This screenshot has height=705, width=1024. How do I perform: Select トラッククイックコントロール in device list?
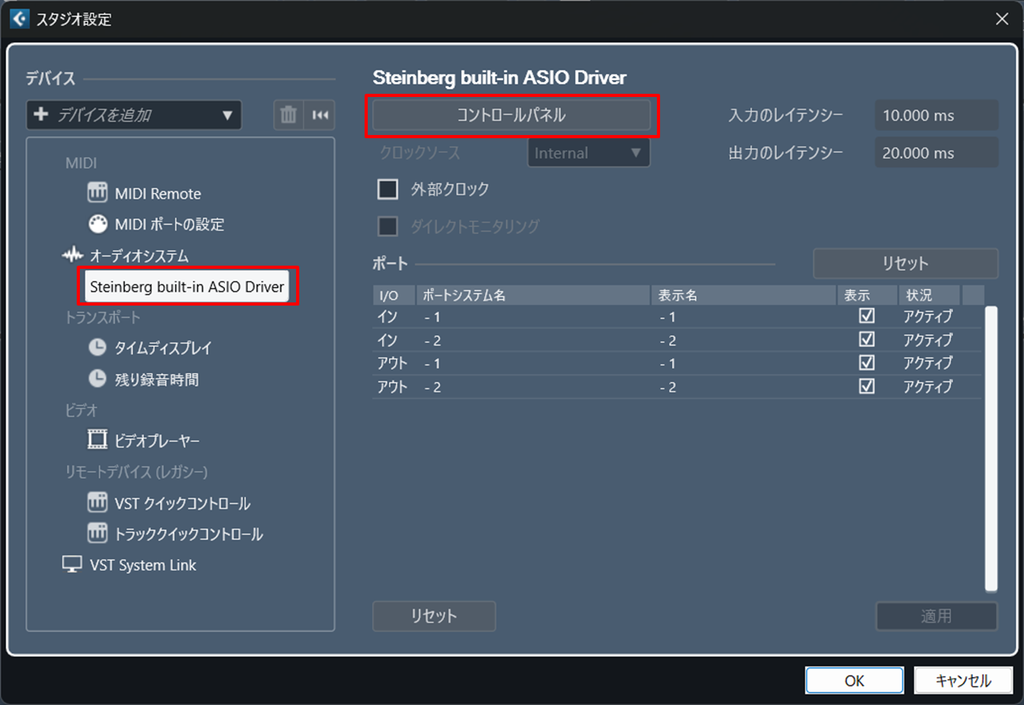pyautogui.click(x=189, y=534)
